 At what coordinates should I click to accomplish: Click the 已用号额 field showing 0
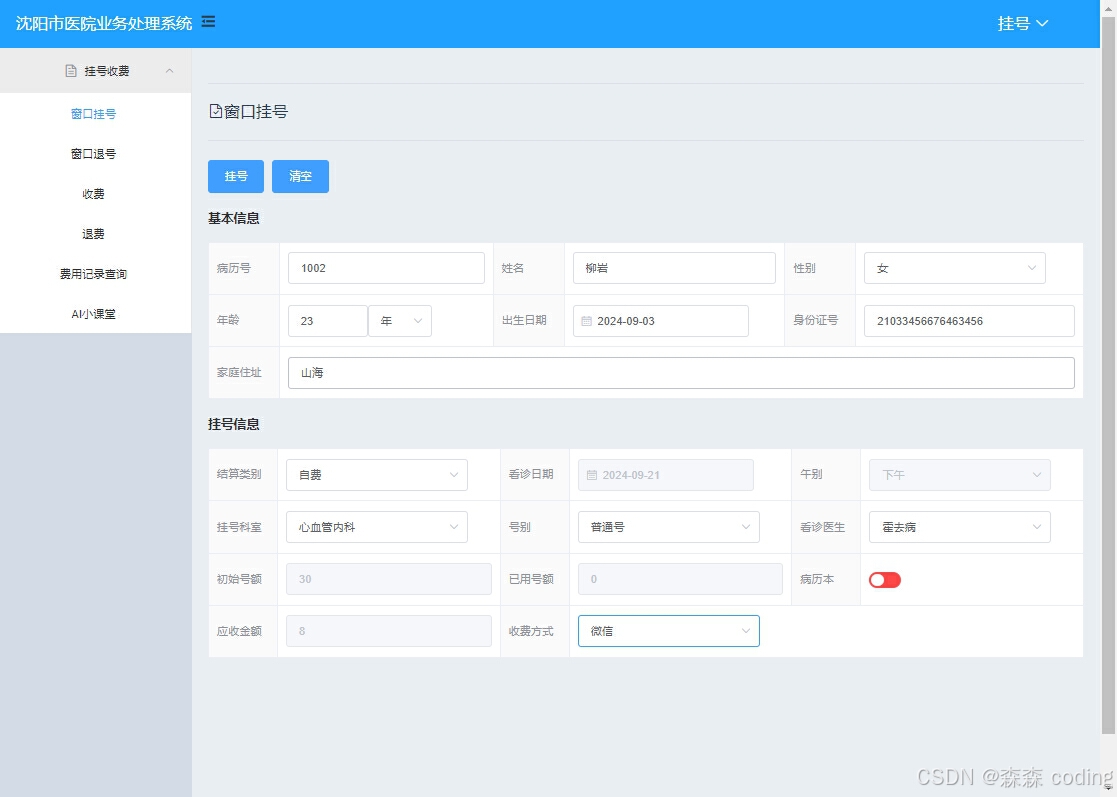tap(680, 579)
